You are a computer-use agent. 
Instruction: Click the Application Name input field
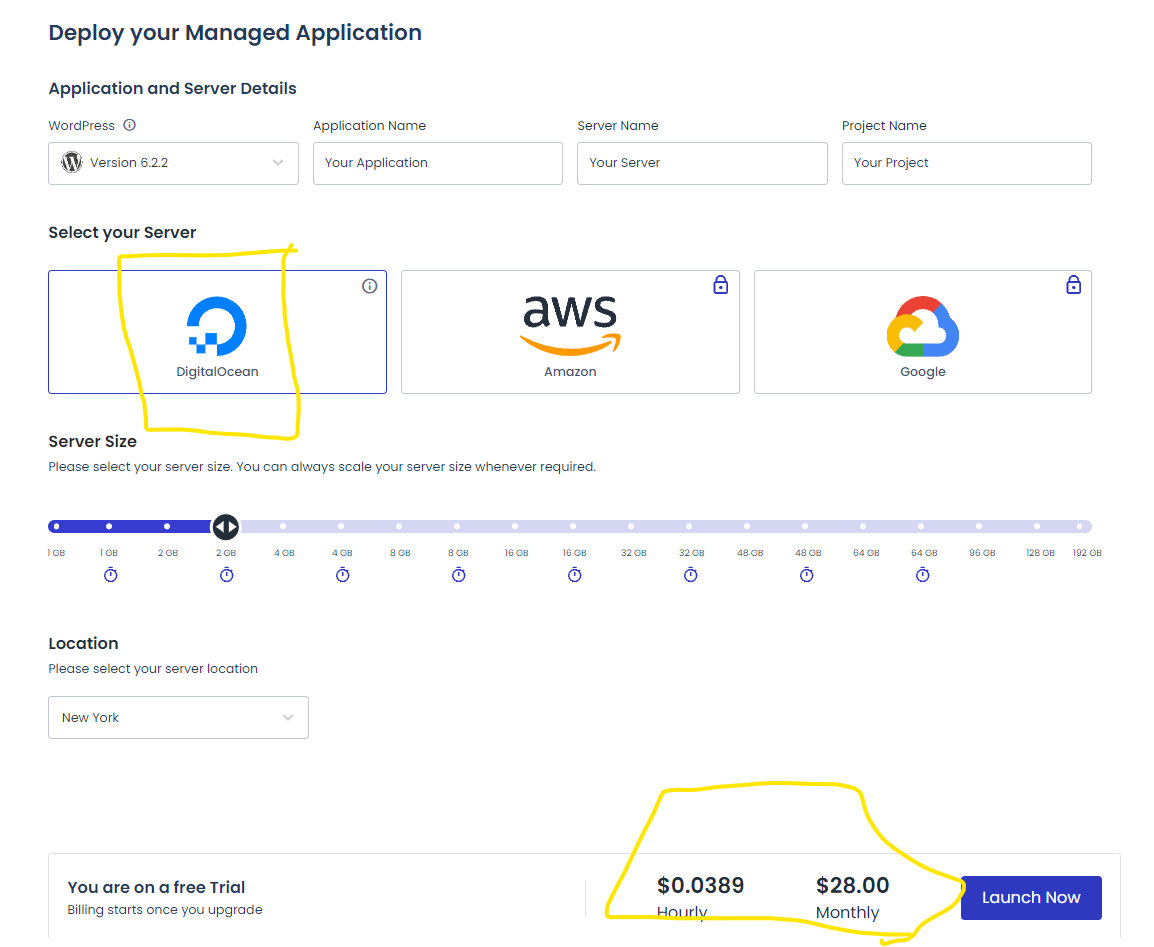pyautogui.click(x=438, y=163)
